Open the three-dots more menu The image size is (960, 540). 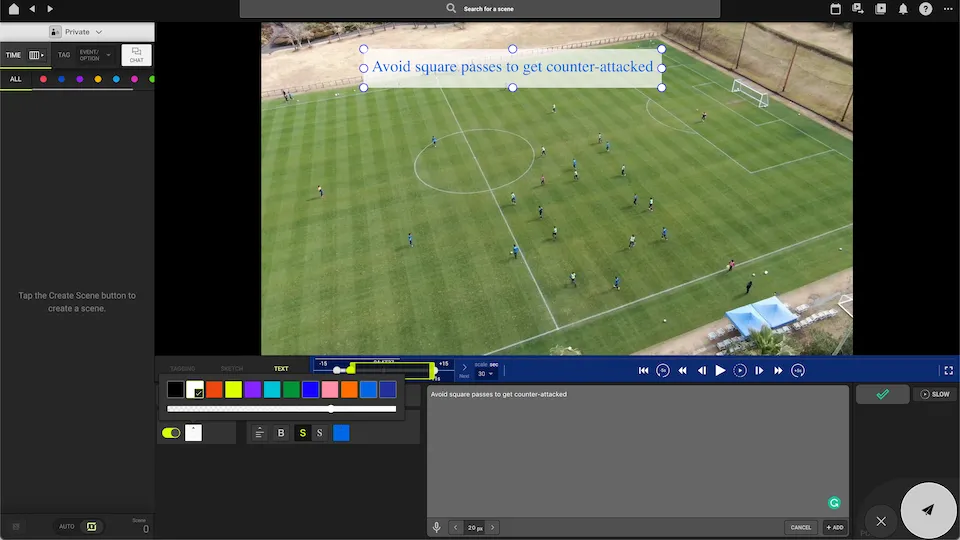pos(948,9)
